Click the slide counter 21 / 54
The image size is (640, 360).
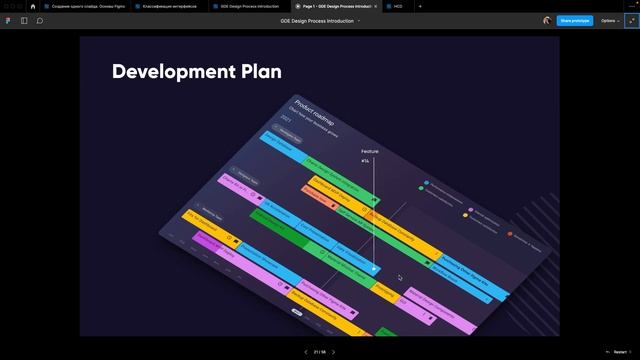[320, 352]
